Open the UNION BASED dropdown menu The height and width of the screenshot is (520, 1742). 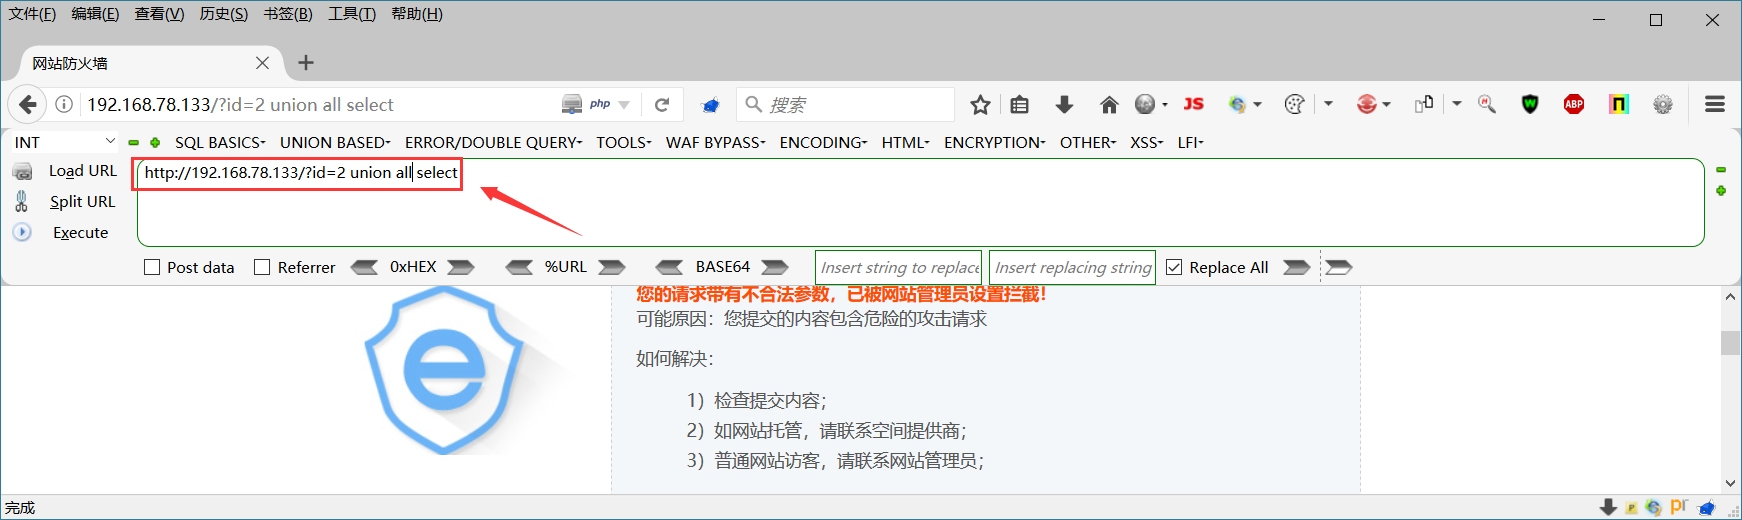pos(335,142)
